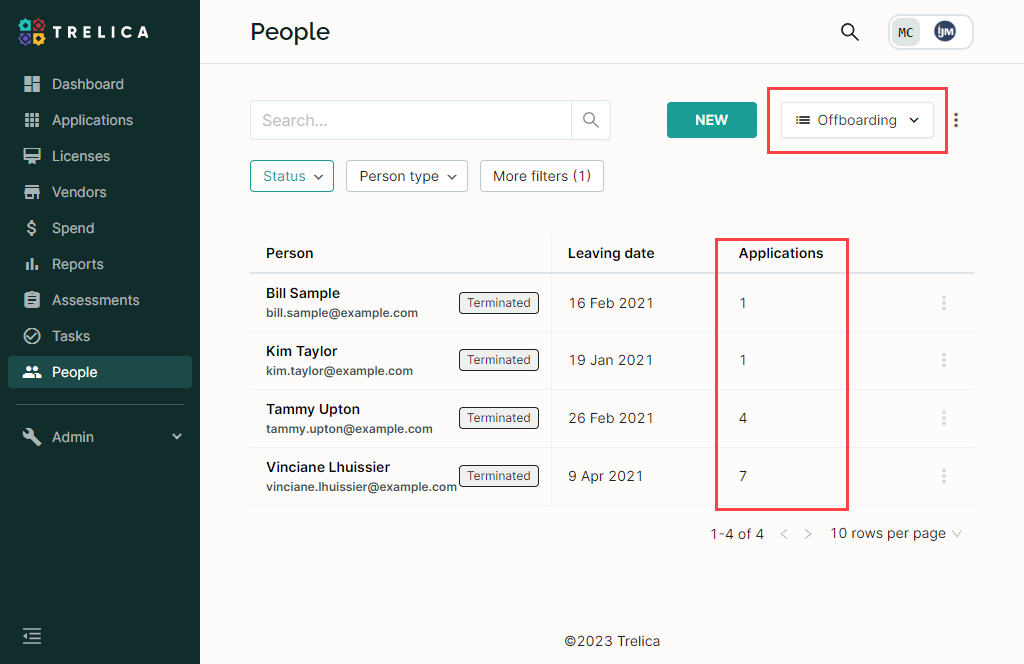Expand the Status filter dropdown
This screenshot has width=1024, height=664.
coord(291,176)
